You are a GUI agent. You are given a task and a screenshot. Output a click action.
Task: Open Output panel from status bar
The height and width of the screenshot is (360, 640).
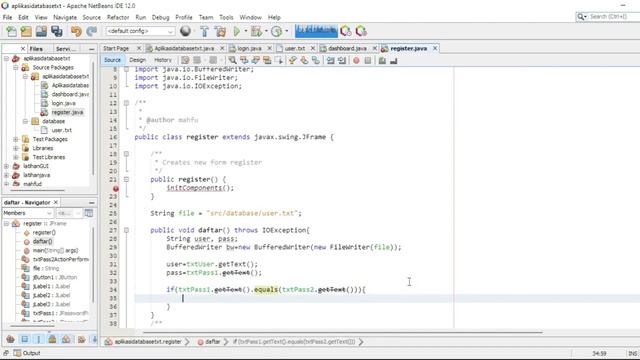[27, 353]
